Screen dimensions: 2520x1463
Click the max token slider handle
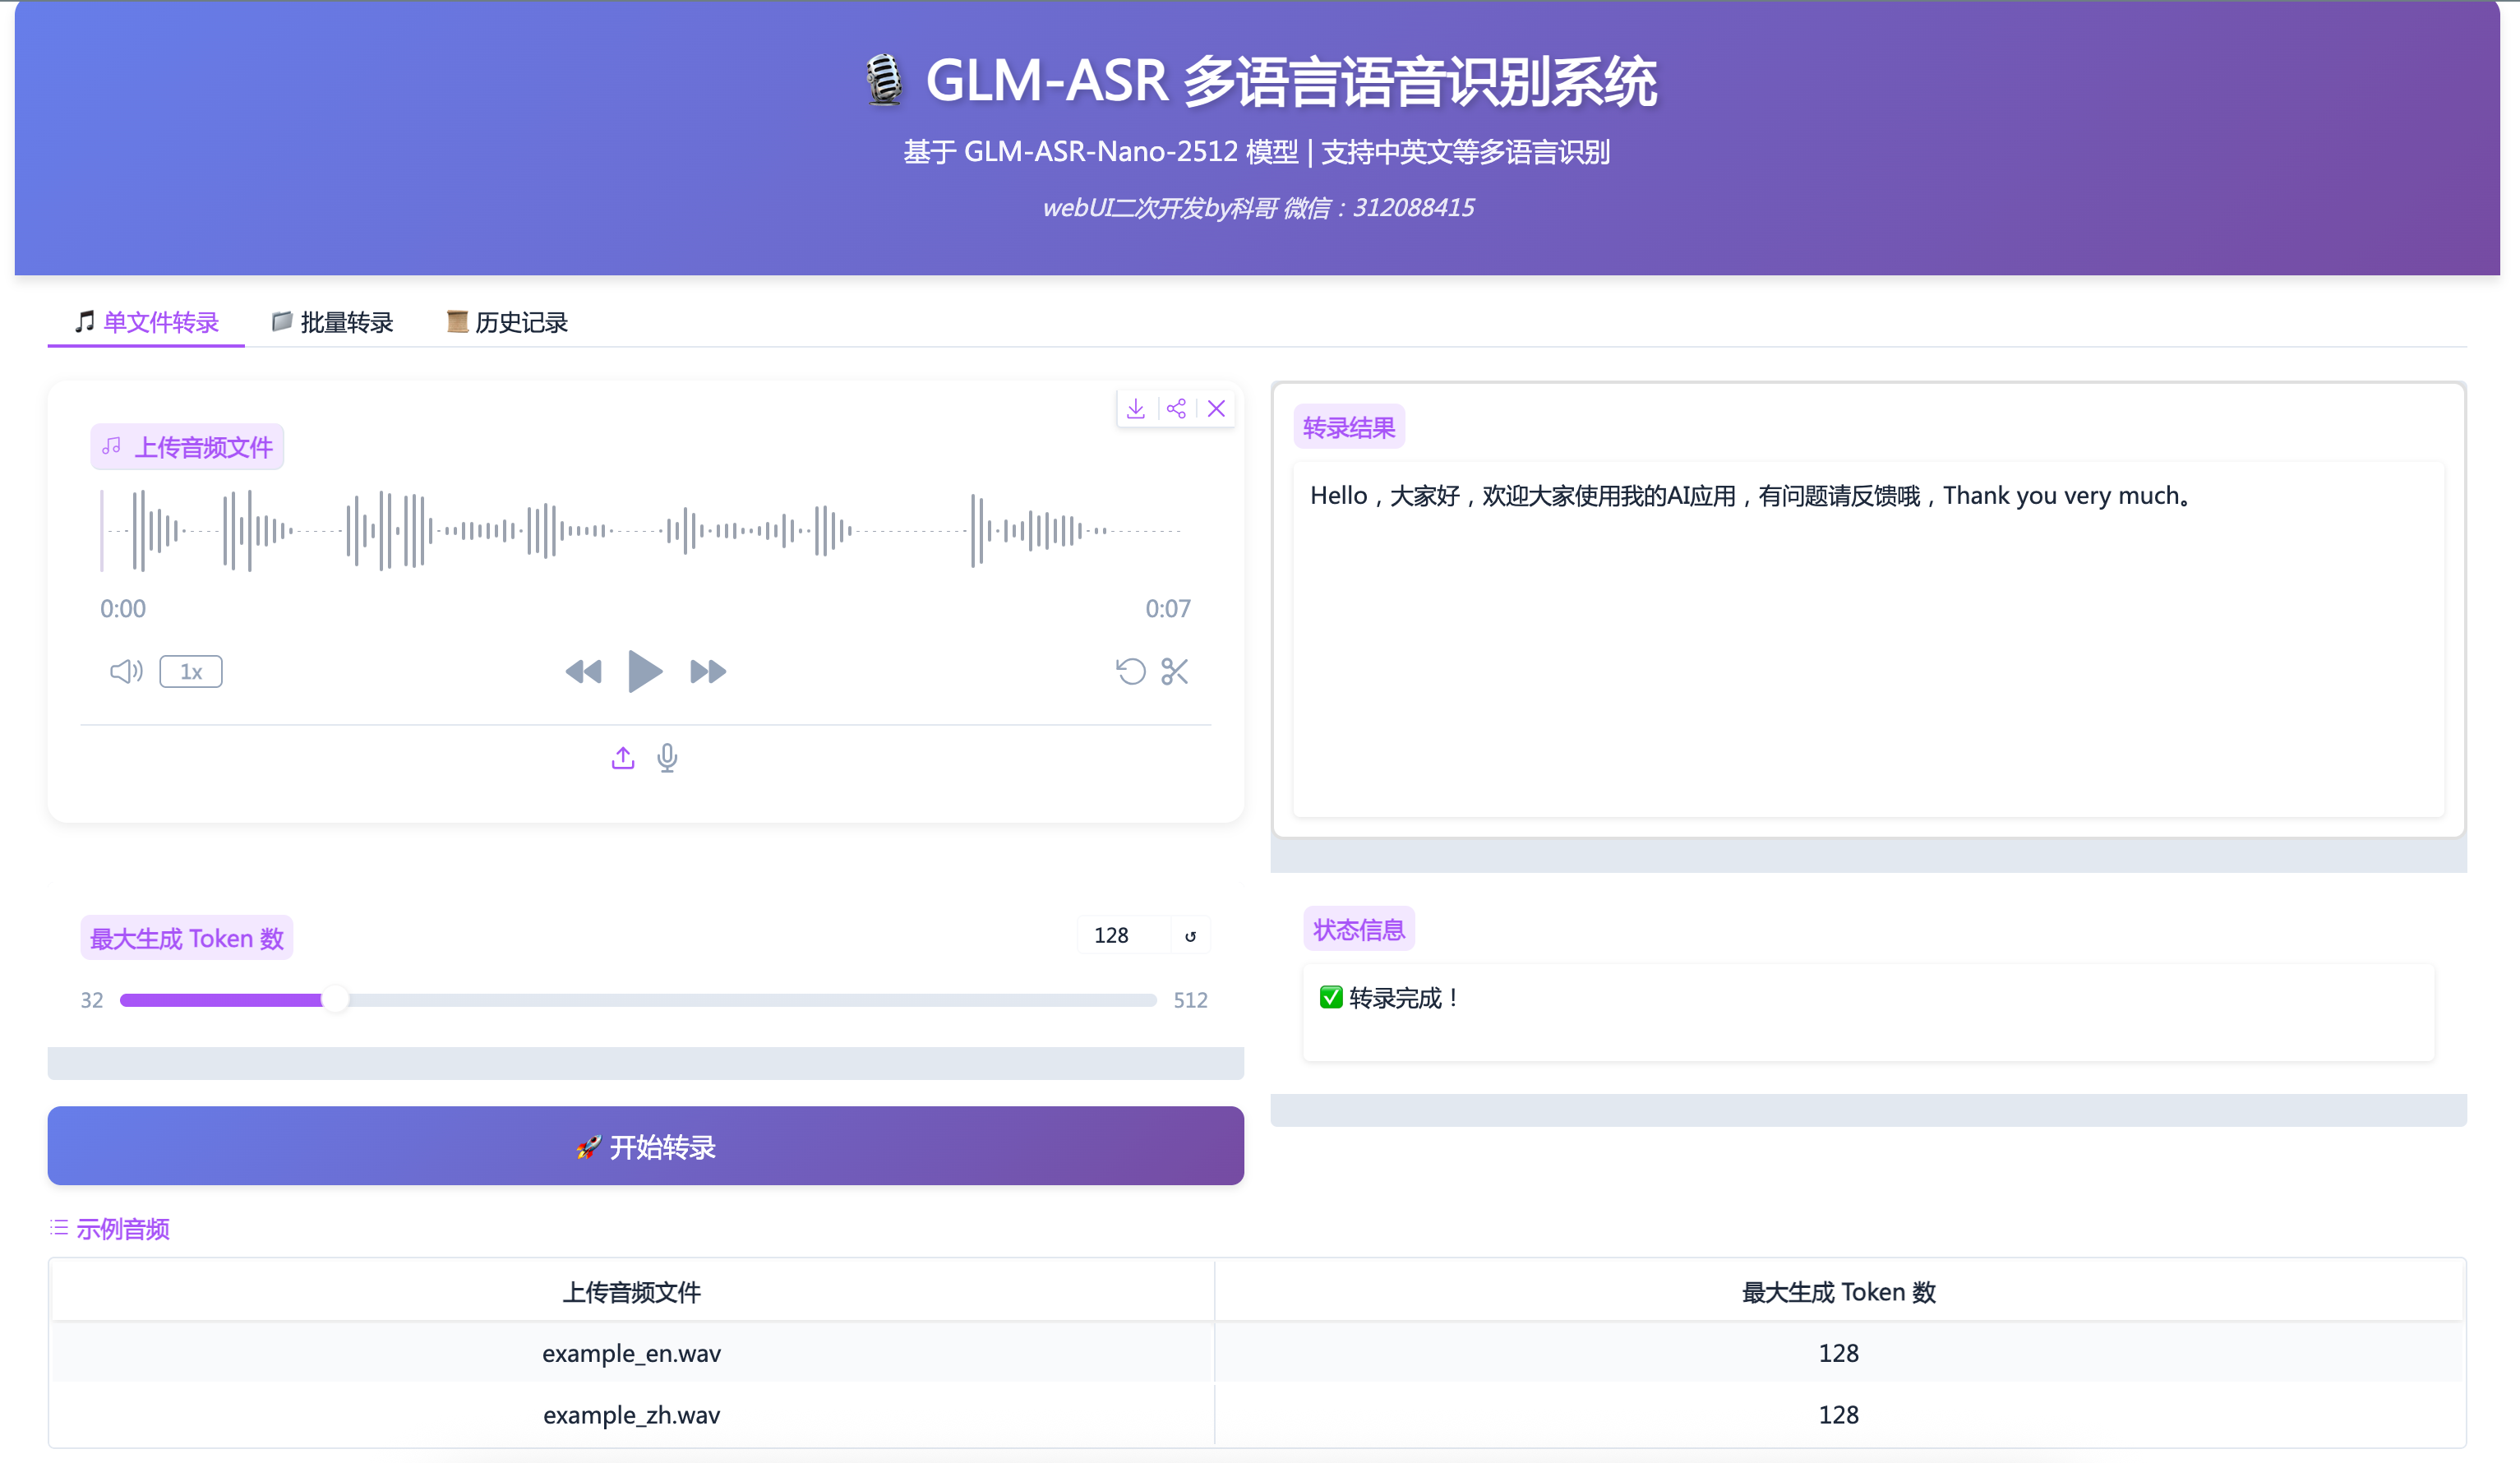click(335, 999)
